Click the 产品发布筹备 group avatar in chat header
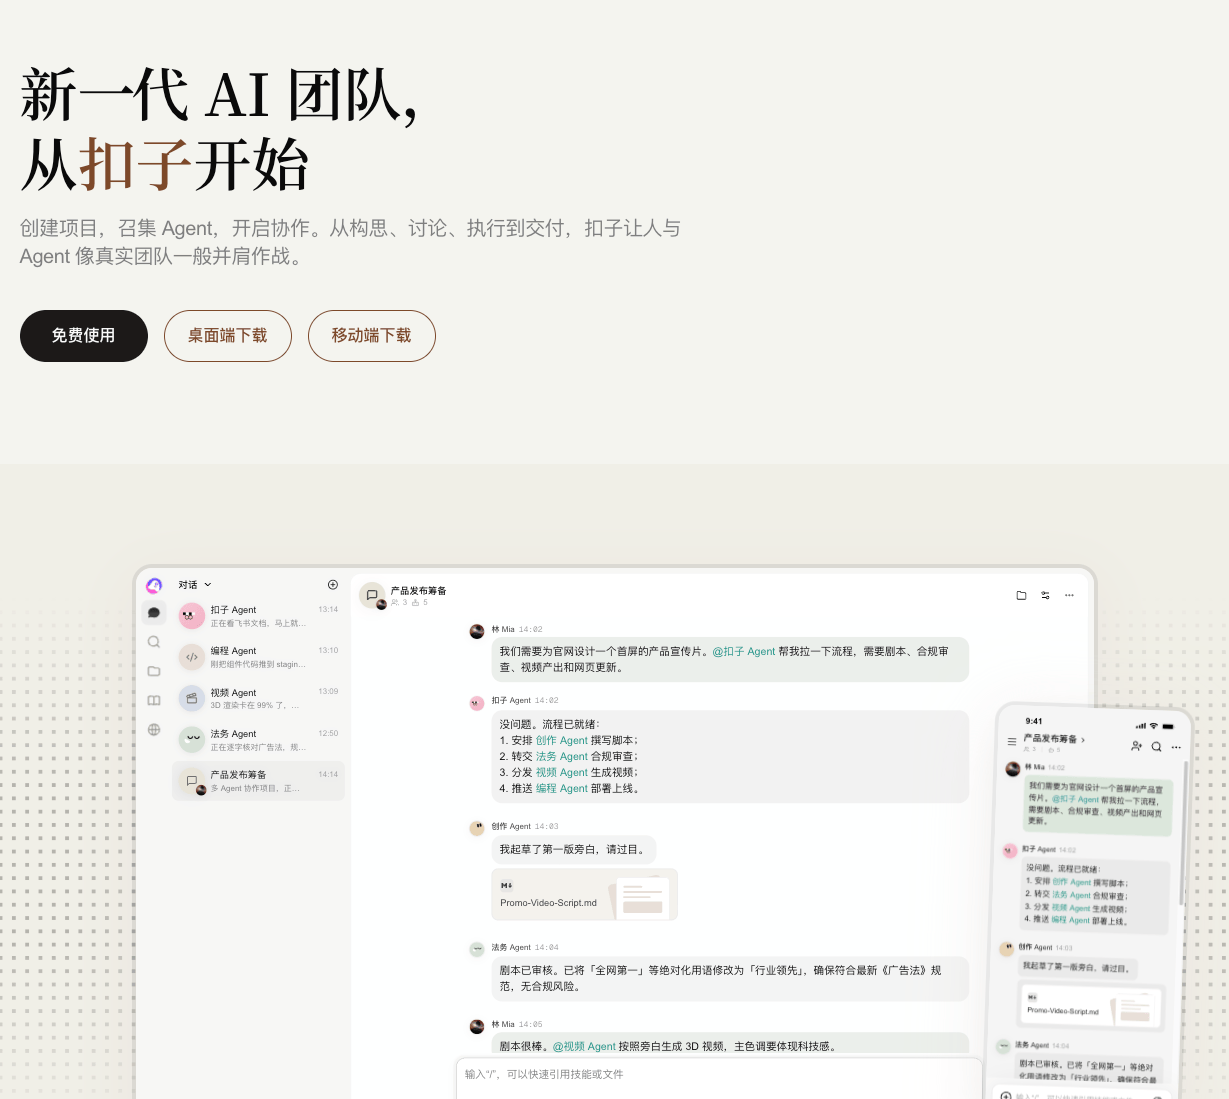The image size is (1229, 1099). point(372,595)
